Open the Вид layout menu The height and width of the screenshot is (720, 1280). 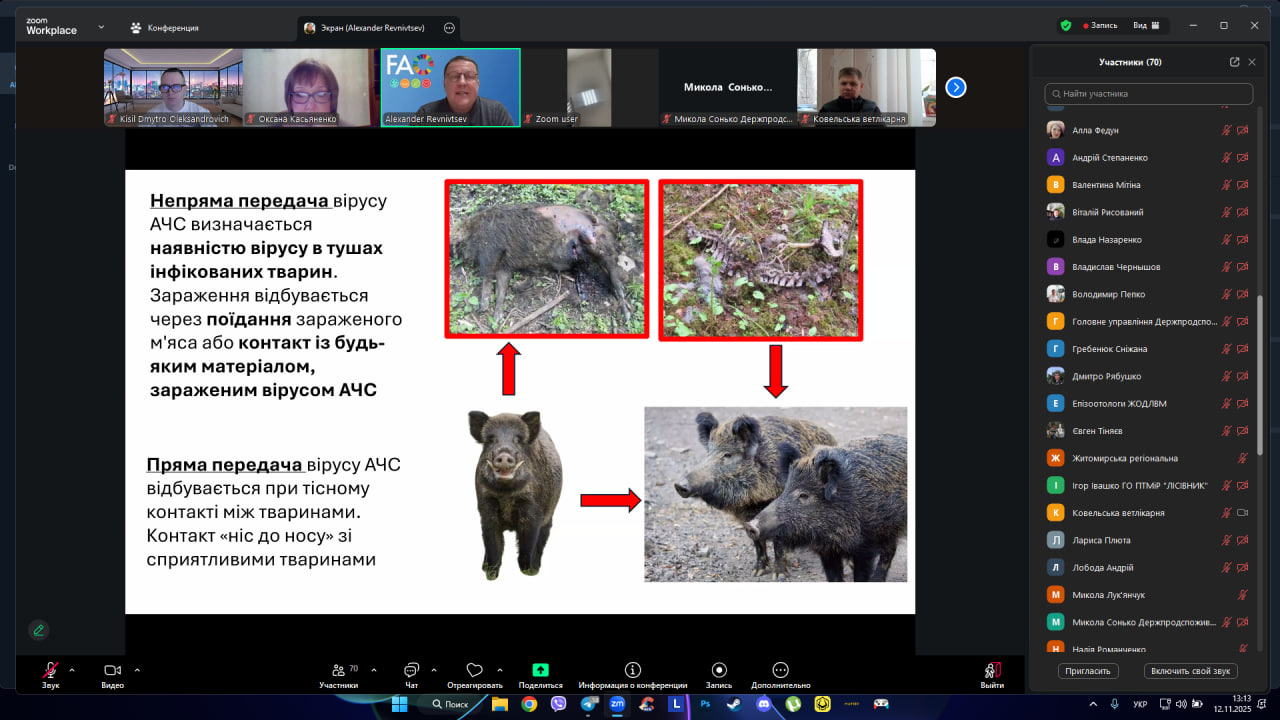pos(1145,26)
